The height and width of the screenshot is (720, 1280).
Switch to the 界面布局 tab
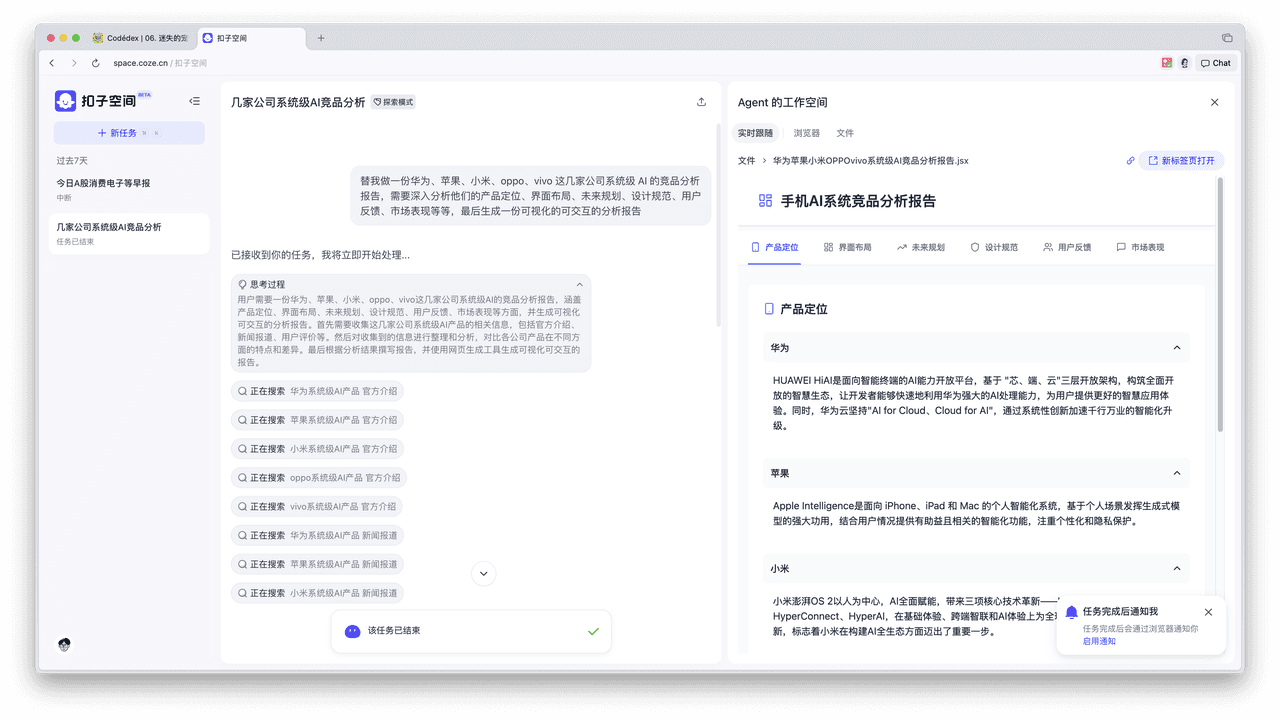pos(847,247)
